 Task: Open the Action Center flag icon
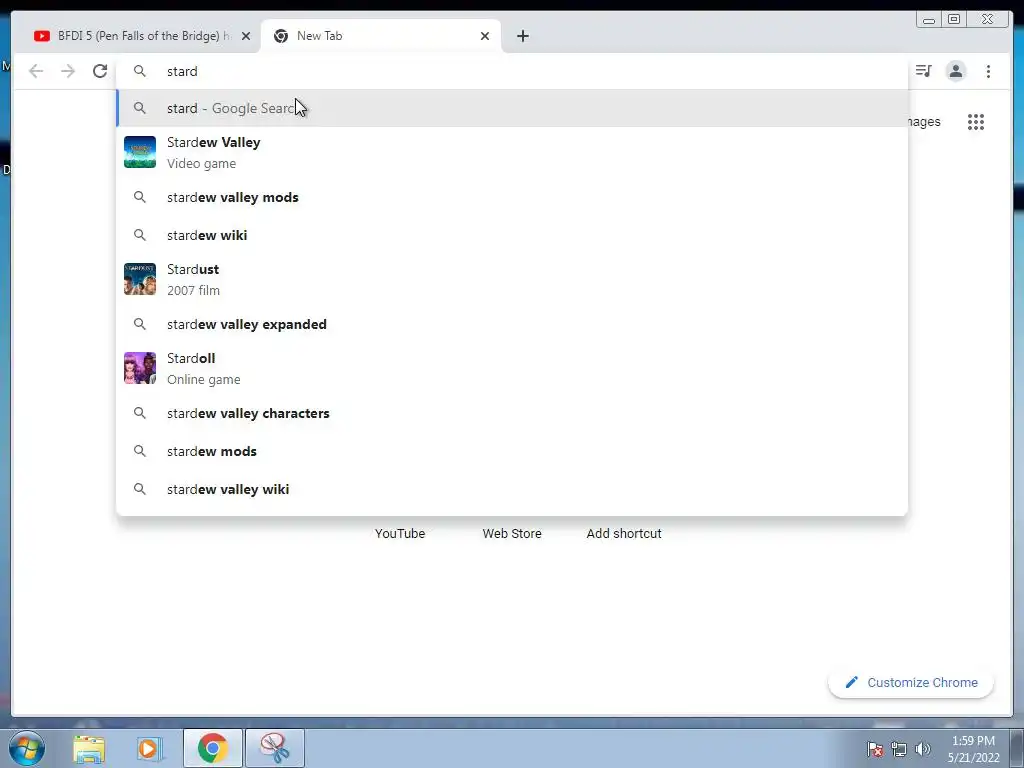(x=875, y=749)
